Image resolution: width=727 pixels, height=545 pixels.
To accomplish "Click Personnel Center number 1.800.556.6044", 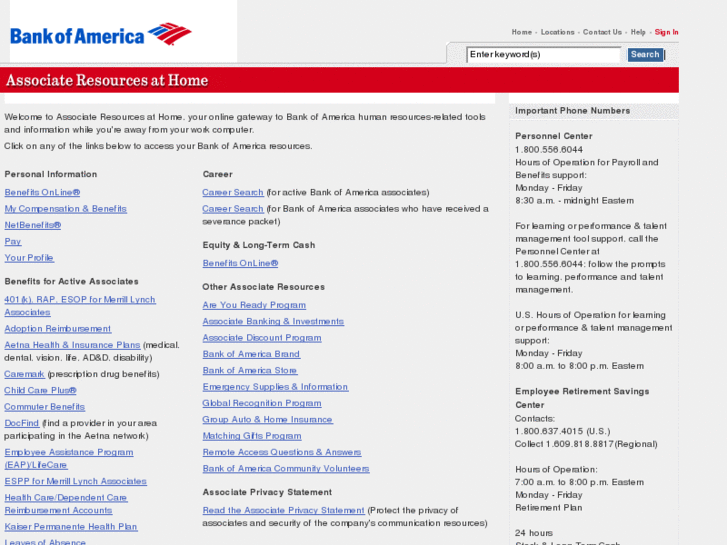I will (x=548, y=149).
